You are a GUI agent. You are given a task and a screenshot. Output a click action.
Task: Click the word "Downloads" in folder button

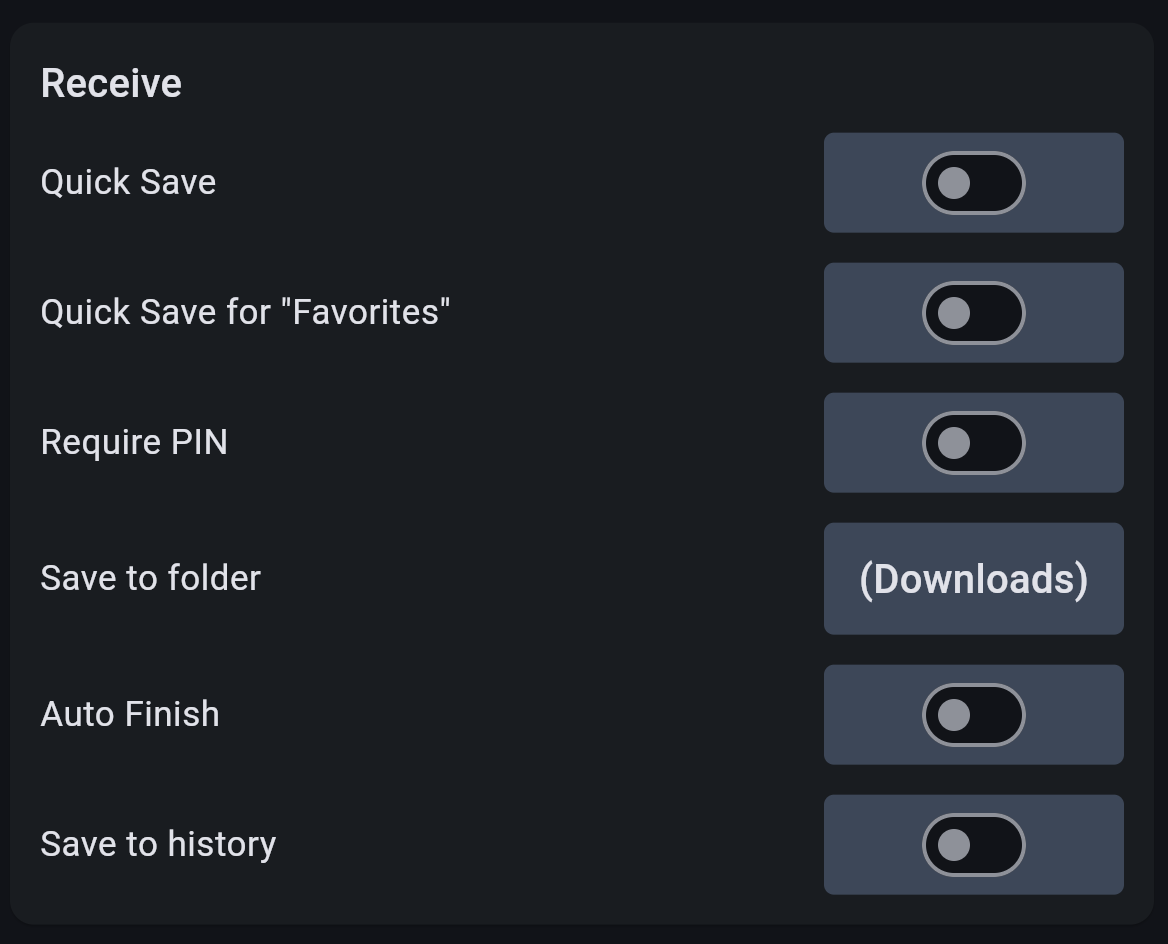[973, 579]
